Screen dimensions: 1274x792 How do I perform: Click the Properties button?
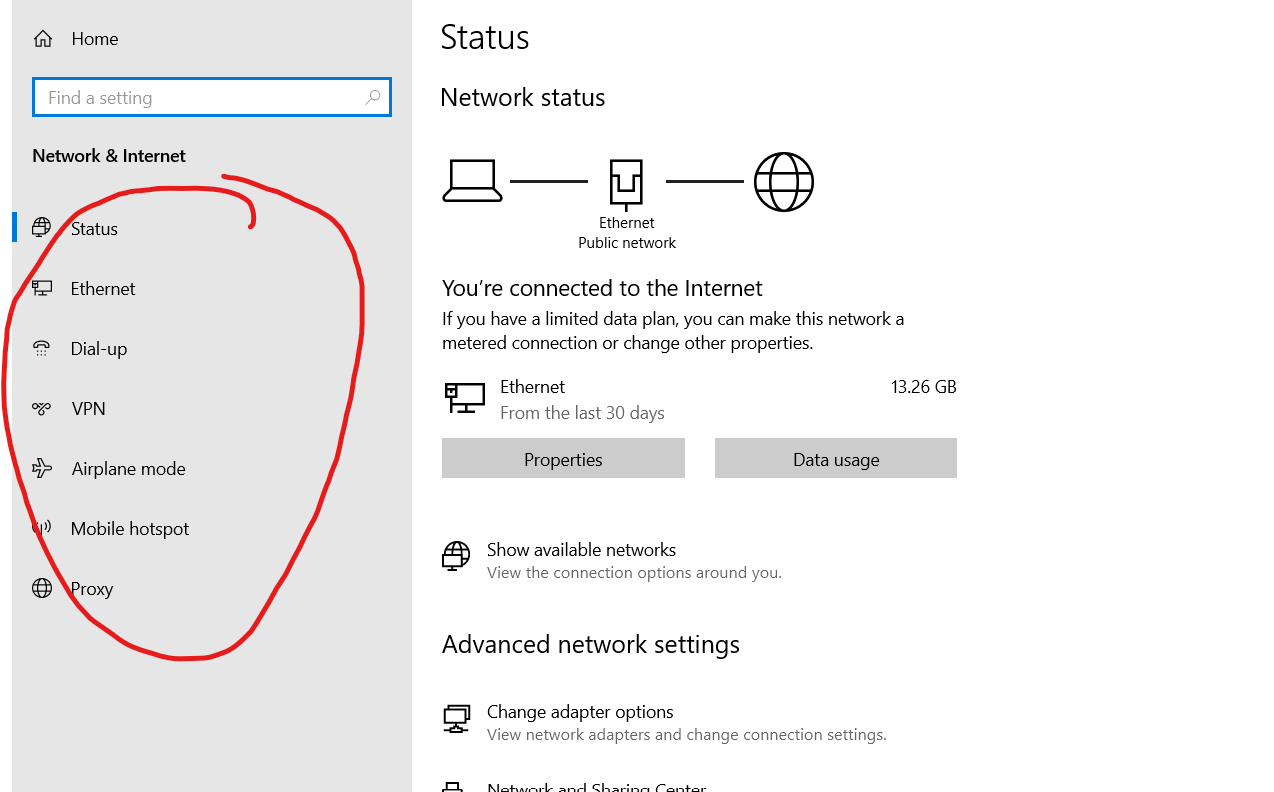coord(563,459)
